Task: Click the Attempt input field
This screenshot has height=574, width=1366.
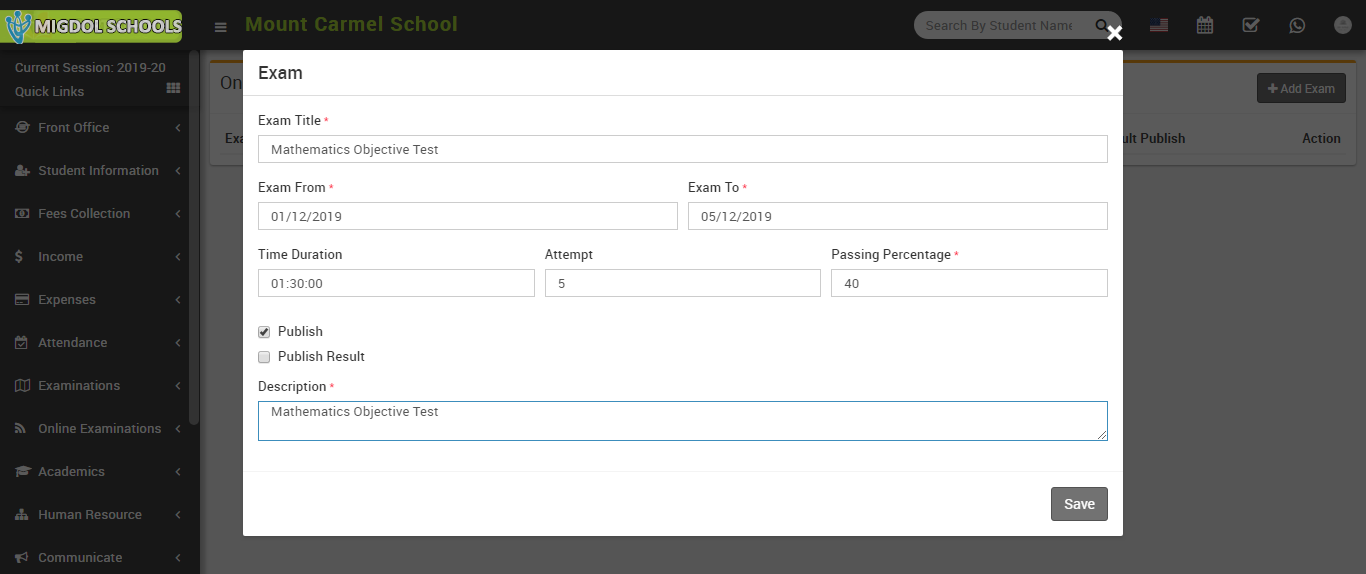Action: (x=683, y=283)
